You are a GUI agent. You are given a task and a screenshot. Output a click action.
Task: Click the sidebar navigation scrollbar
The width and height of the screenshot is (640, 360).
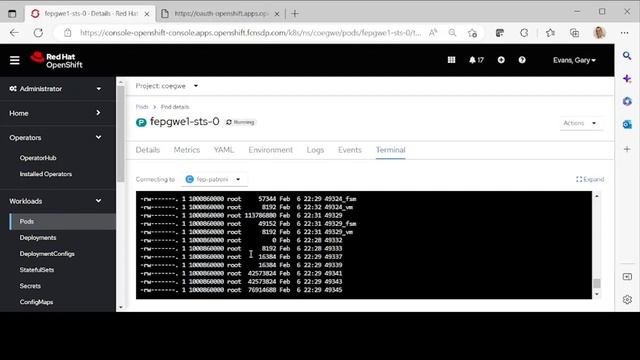point(121,133)
